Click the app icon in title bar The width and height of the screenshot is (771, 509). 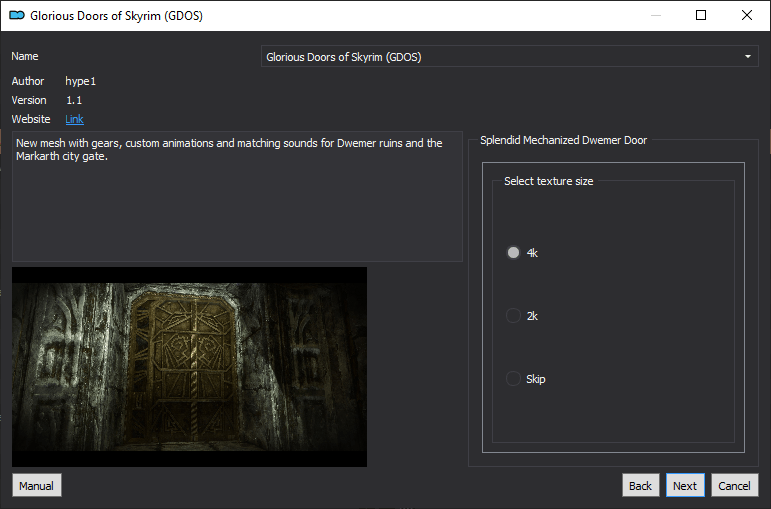(17, 15)
